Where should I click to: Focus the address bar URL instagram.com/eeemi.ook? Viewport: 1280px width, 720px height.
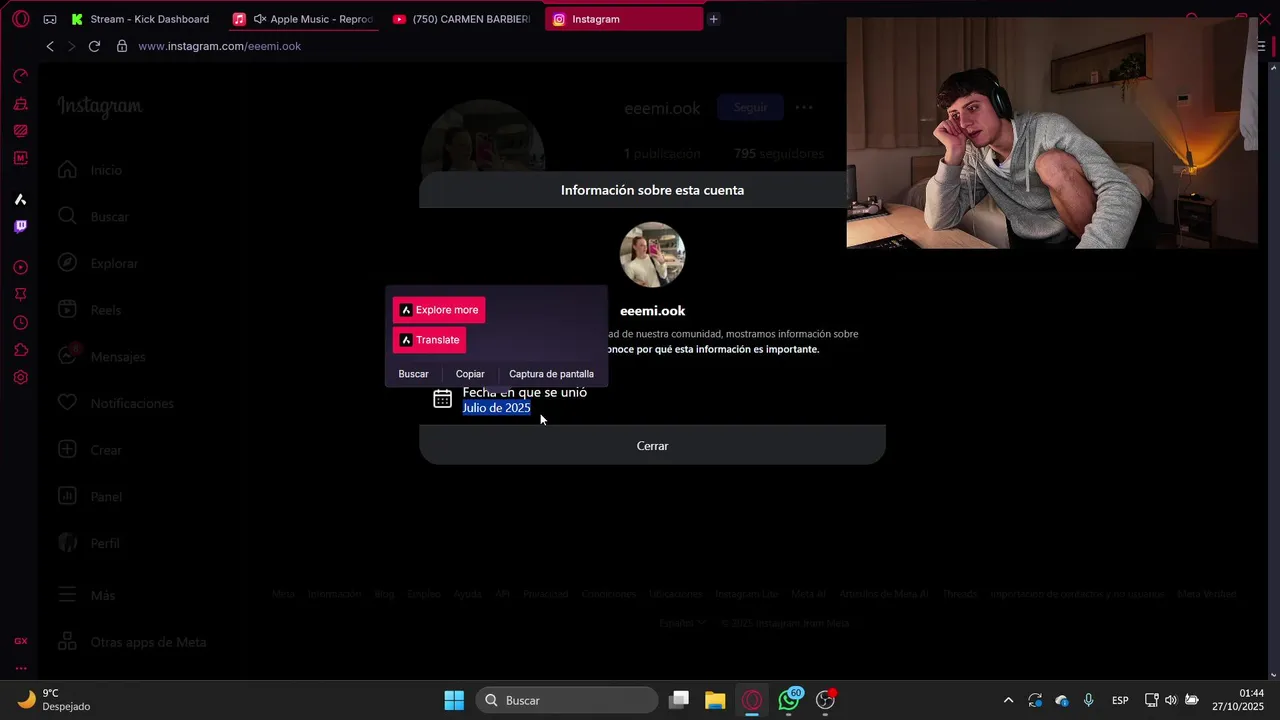219,46
